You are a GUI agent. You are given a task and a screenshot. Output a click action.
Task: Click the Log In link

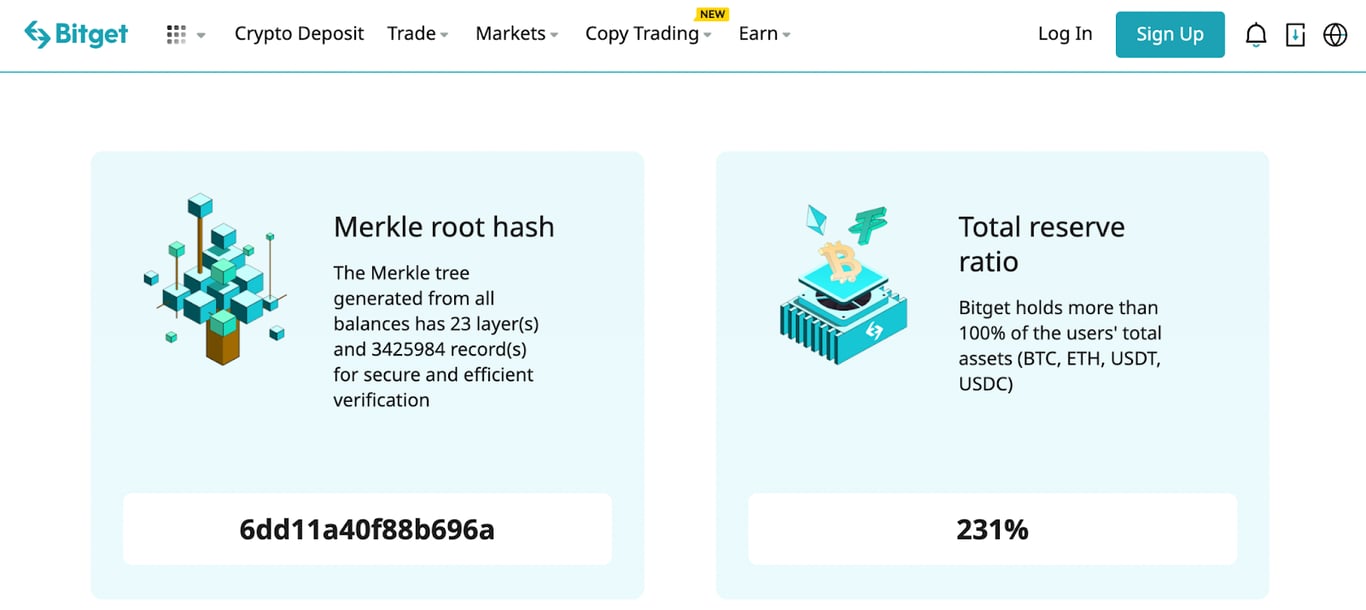pos(1064,33)
